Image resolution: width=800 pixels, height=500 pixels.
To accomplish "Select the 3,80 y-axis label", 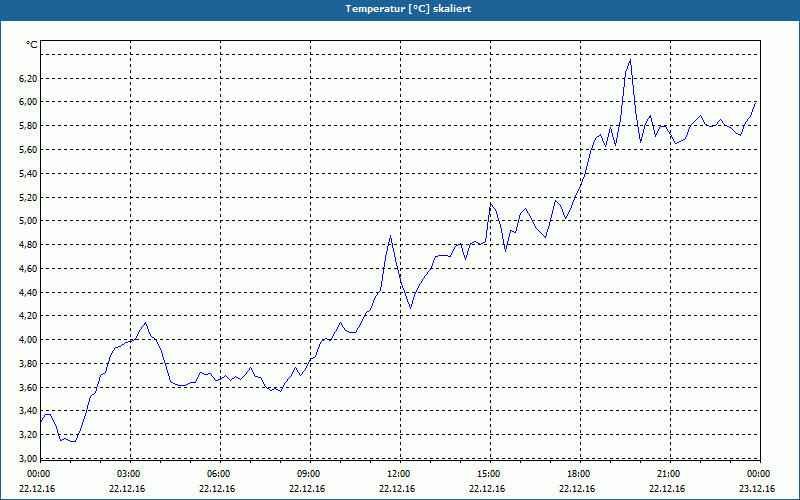I will pyautogui.click(x=29, y=363).
